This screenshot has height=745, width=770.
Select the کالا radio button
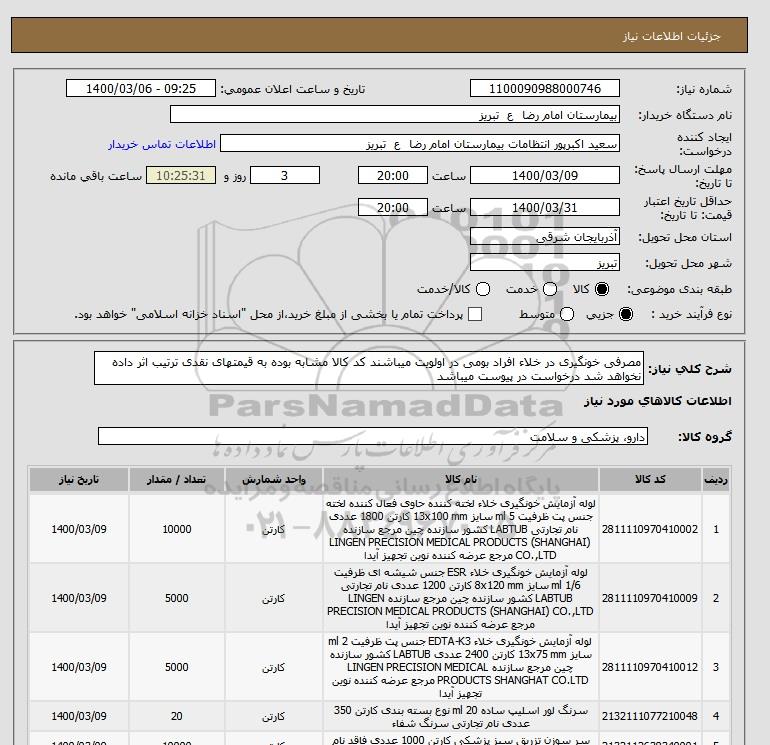tap(602, 289)
